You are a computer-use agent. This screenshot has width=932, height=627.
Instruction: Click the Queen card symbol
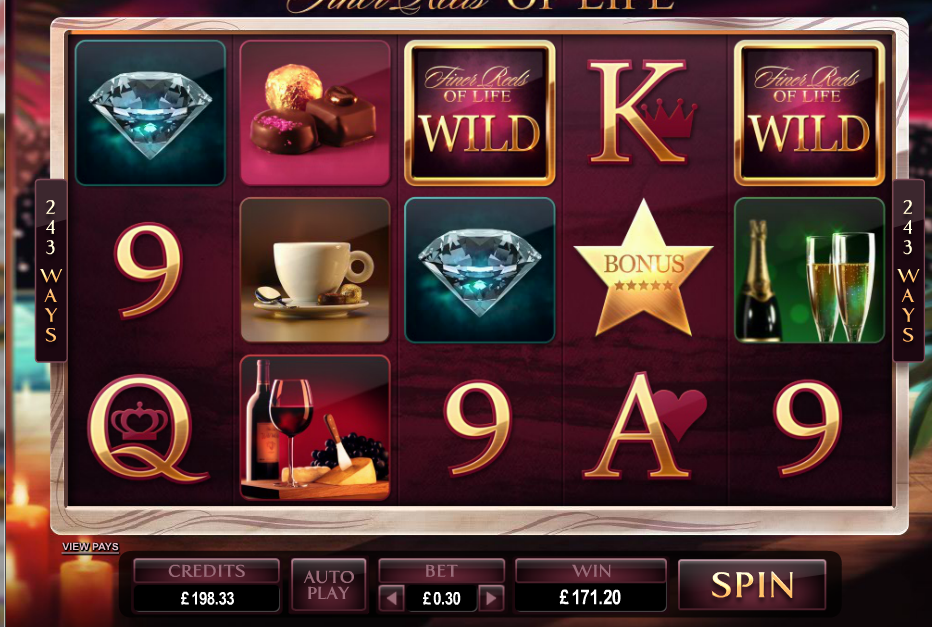(x=147, y=428)
